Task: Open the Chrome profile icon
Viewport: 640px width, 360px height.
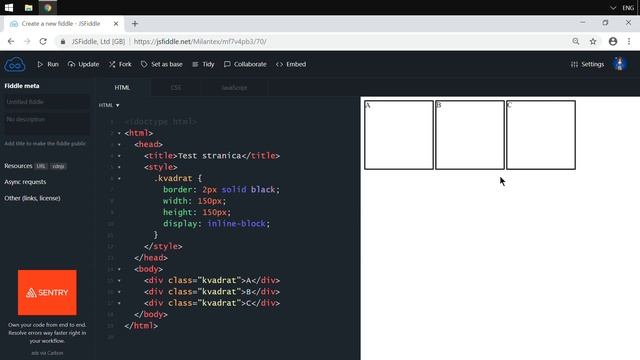Action: [x=613, y=41]
